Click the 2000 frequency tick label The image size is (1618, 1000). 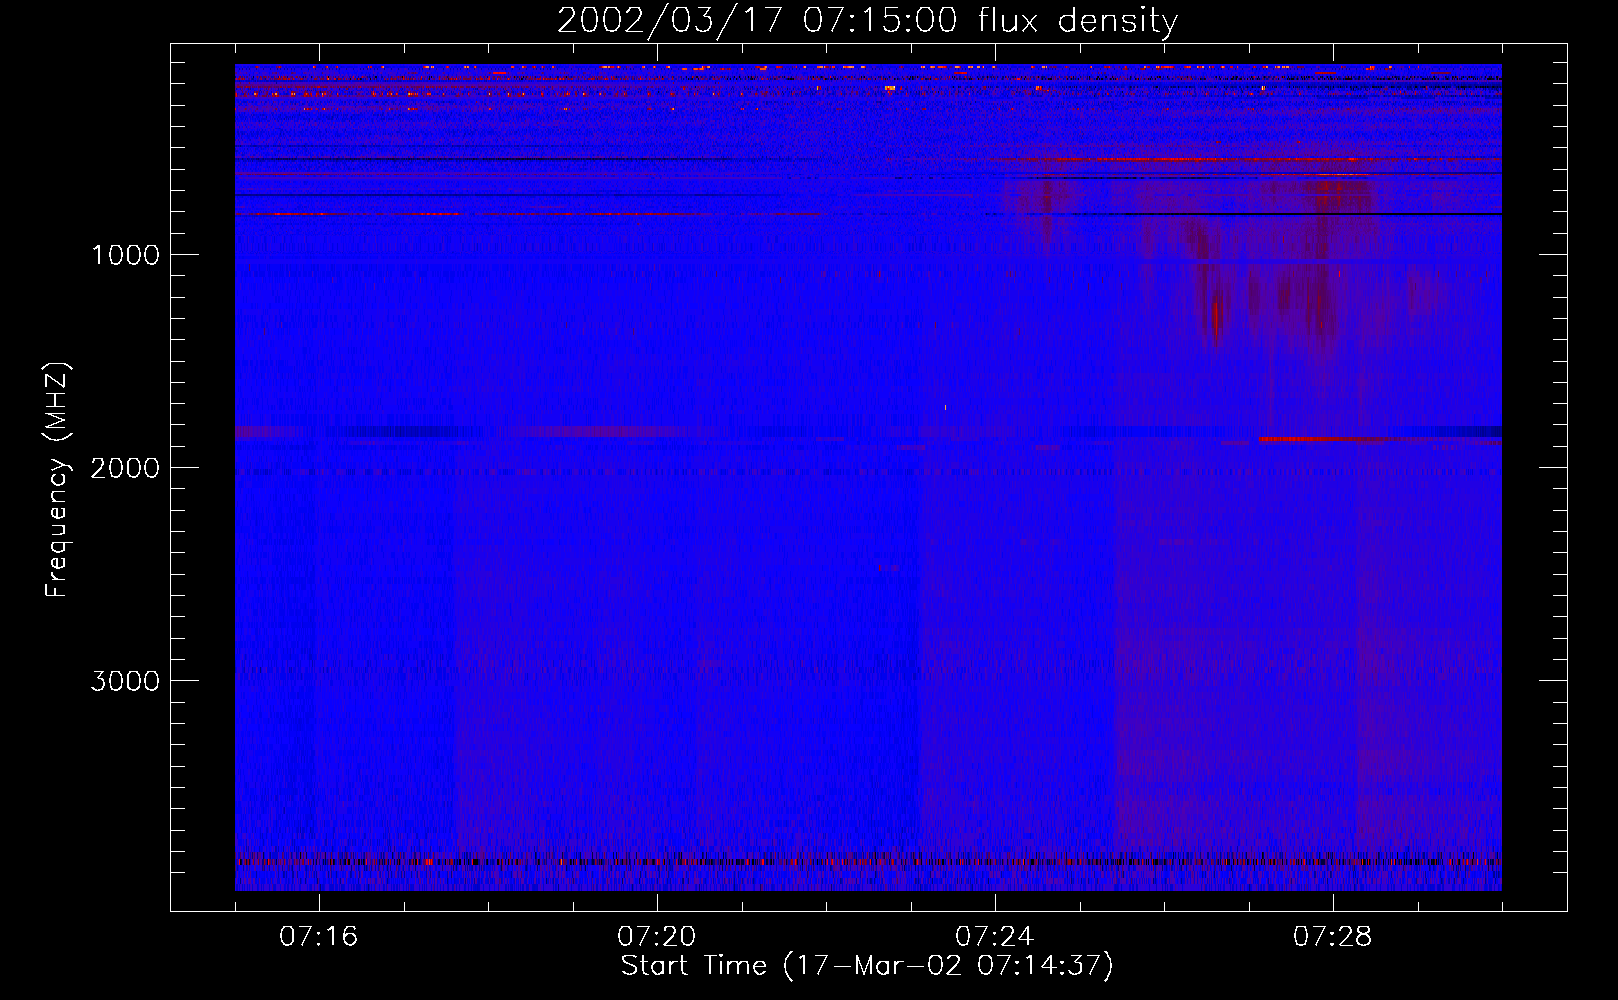click(125, 468)
